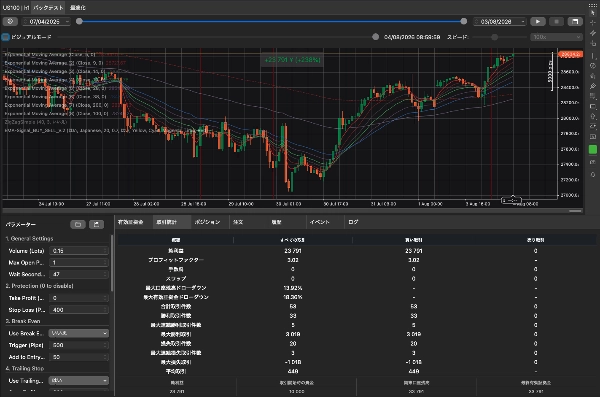This screenshot has height=397, width=600.
Task: Click stepper of Stop Loss field
Action: tap(105, 310)
